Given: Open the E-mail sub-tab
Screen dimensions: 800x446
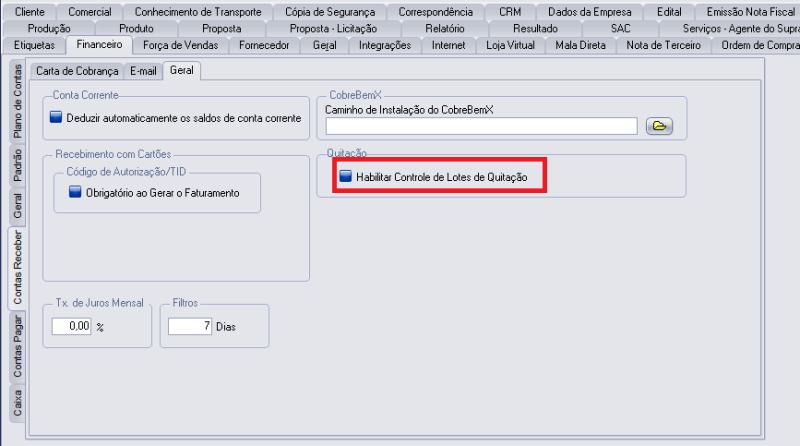Looking at the screenshot, I should [143, 71].
